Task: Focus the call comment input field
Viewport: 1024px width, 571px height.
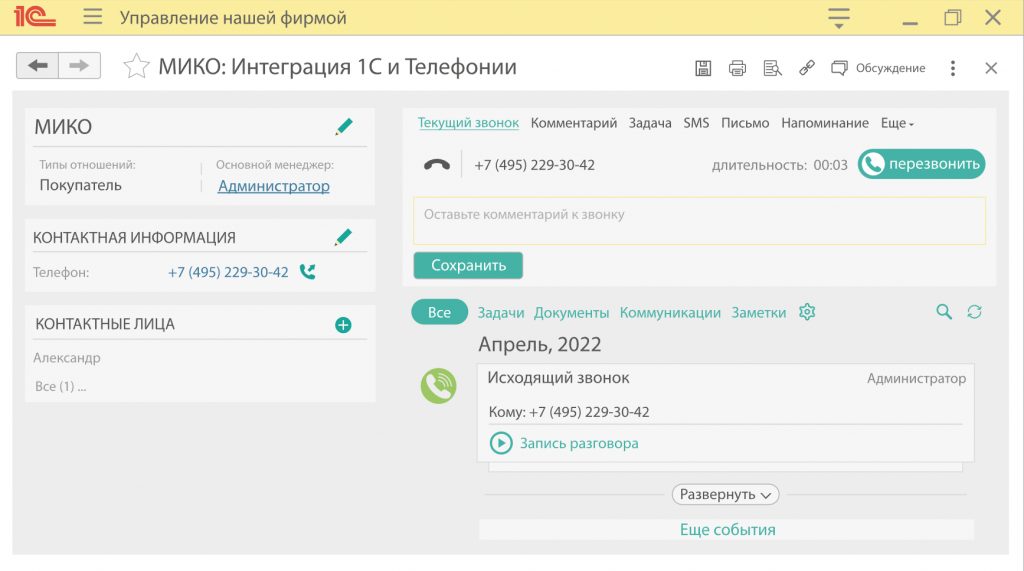Action: point(699,221)
